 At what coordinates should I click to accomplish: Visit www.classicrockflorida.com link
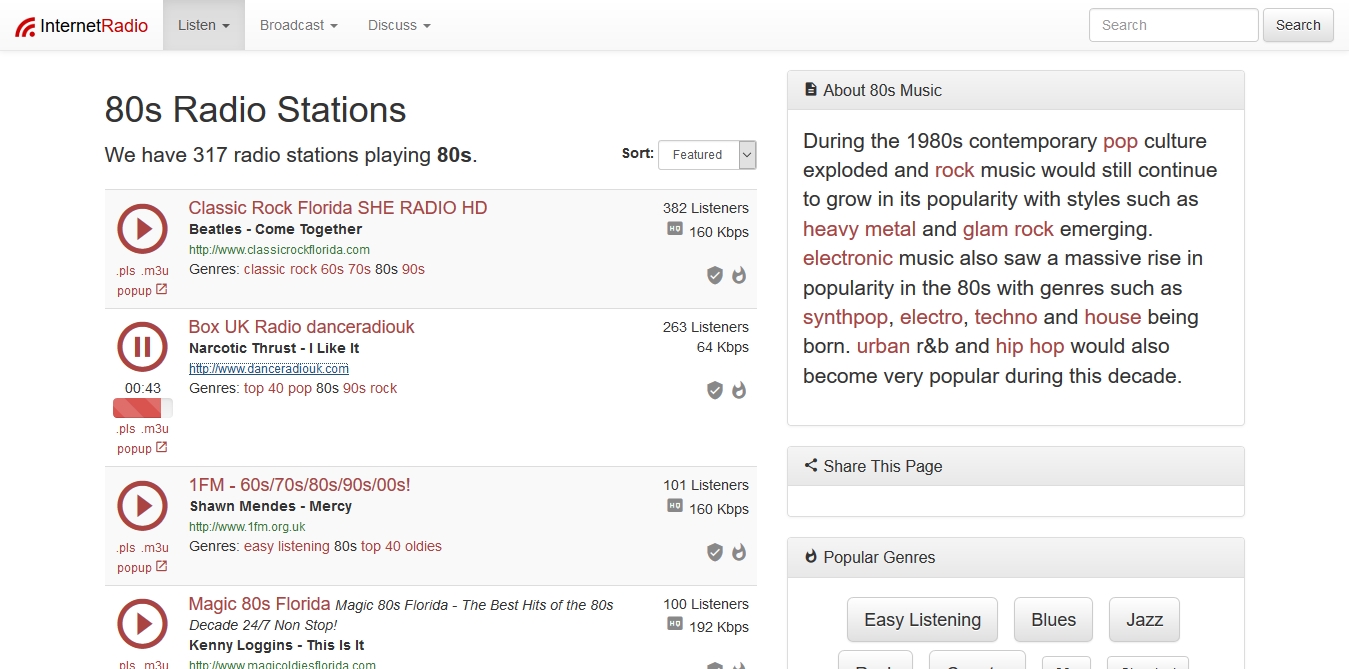279,250
